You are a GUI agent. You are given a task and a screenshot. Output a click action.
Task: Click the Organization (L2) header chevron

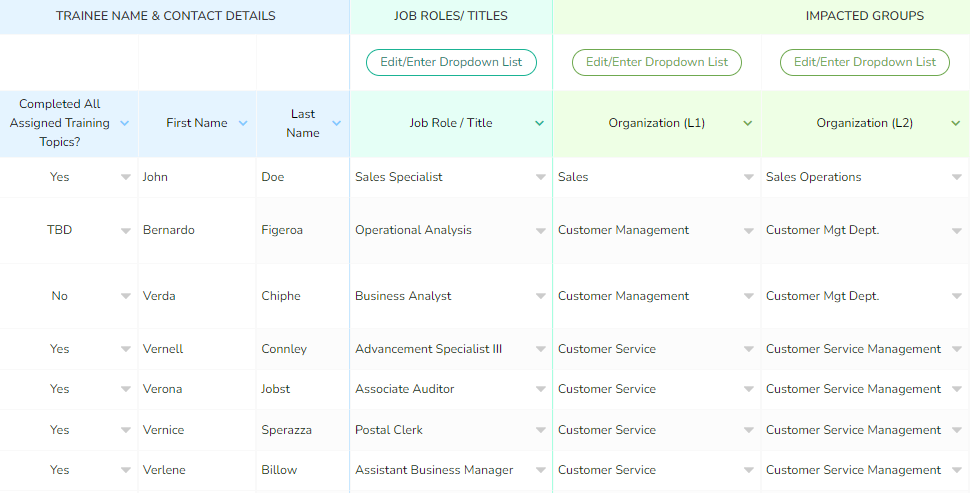pyautogui.click(x=956, y=123)
